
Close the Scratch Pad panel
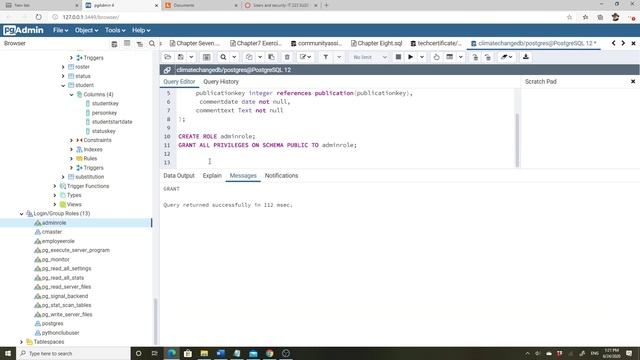pyautogui.click(x=633, y=82)
